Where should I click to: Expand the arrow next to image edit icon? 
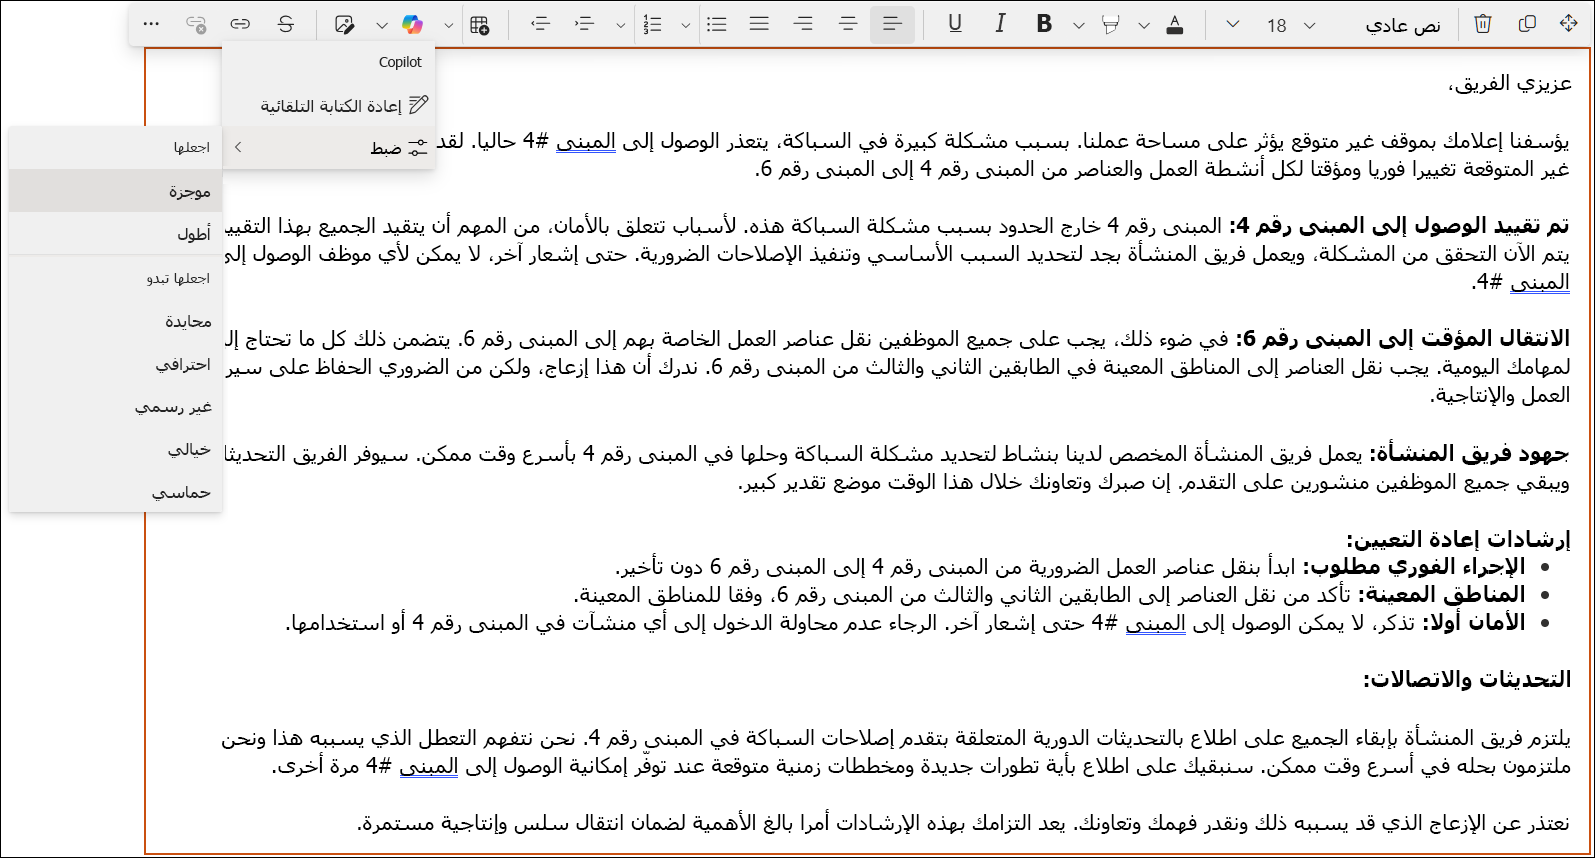tap(382, 25)
